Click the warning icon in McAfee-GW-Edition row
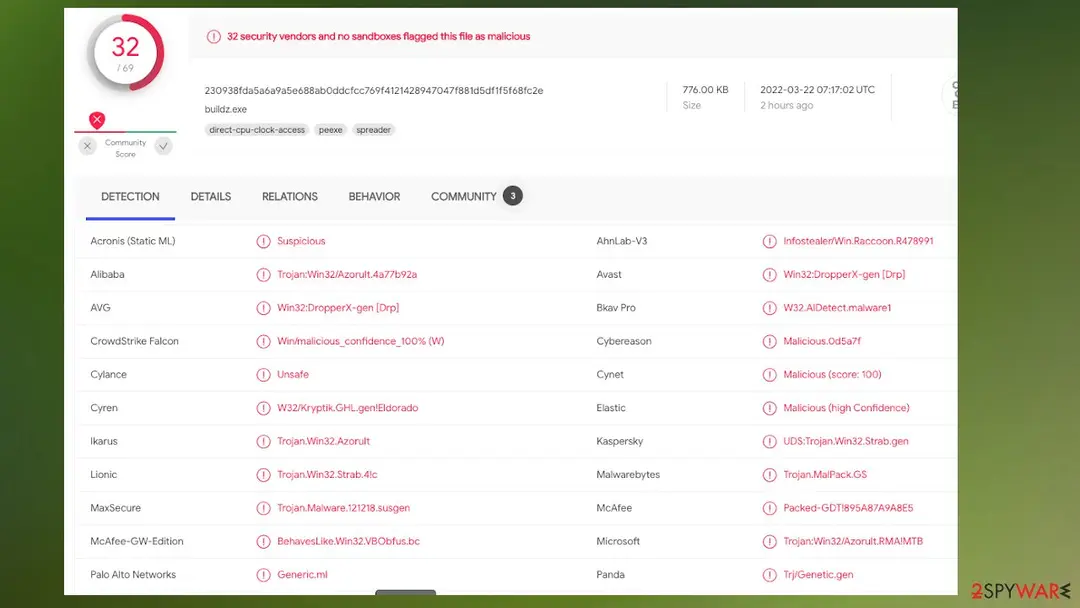The width and height of the screenshot is (1080, 608). point(263,542)
